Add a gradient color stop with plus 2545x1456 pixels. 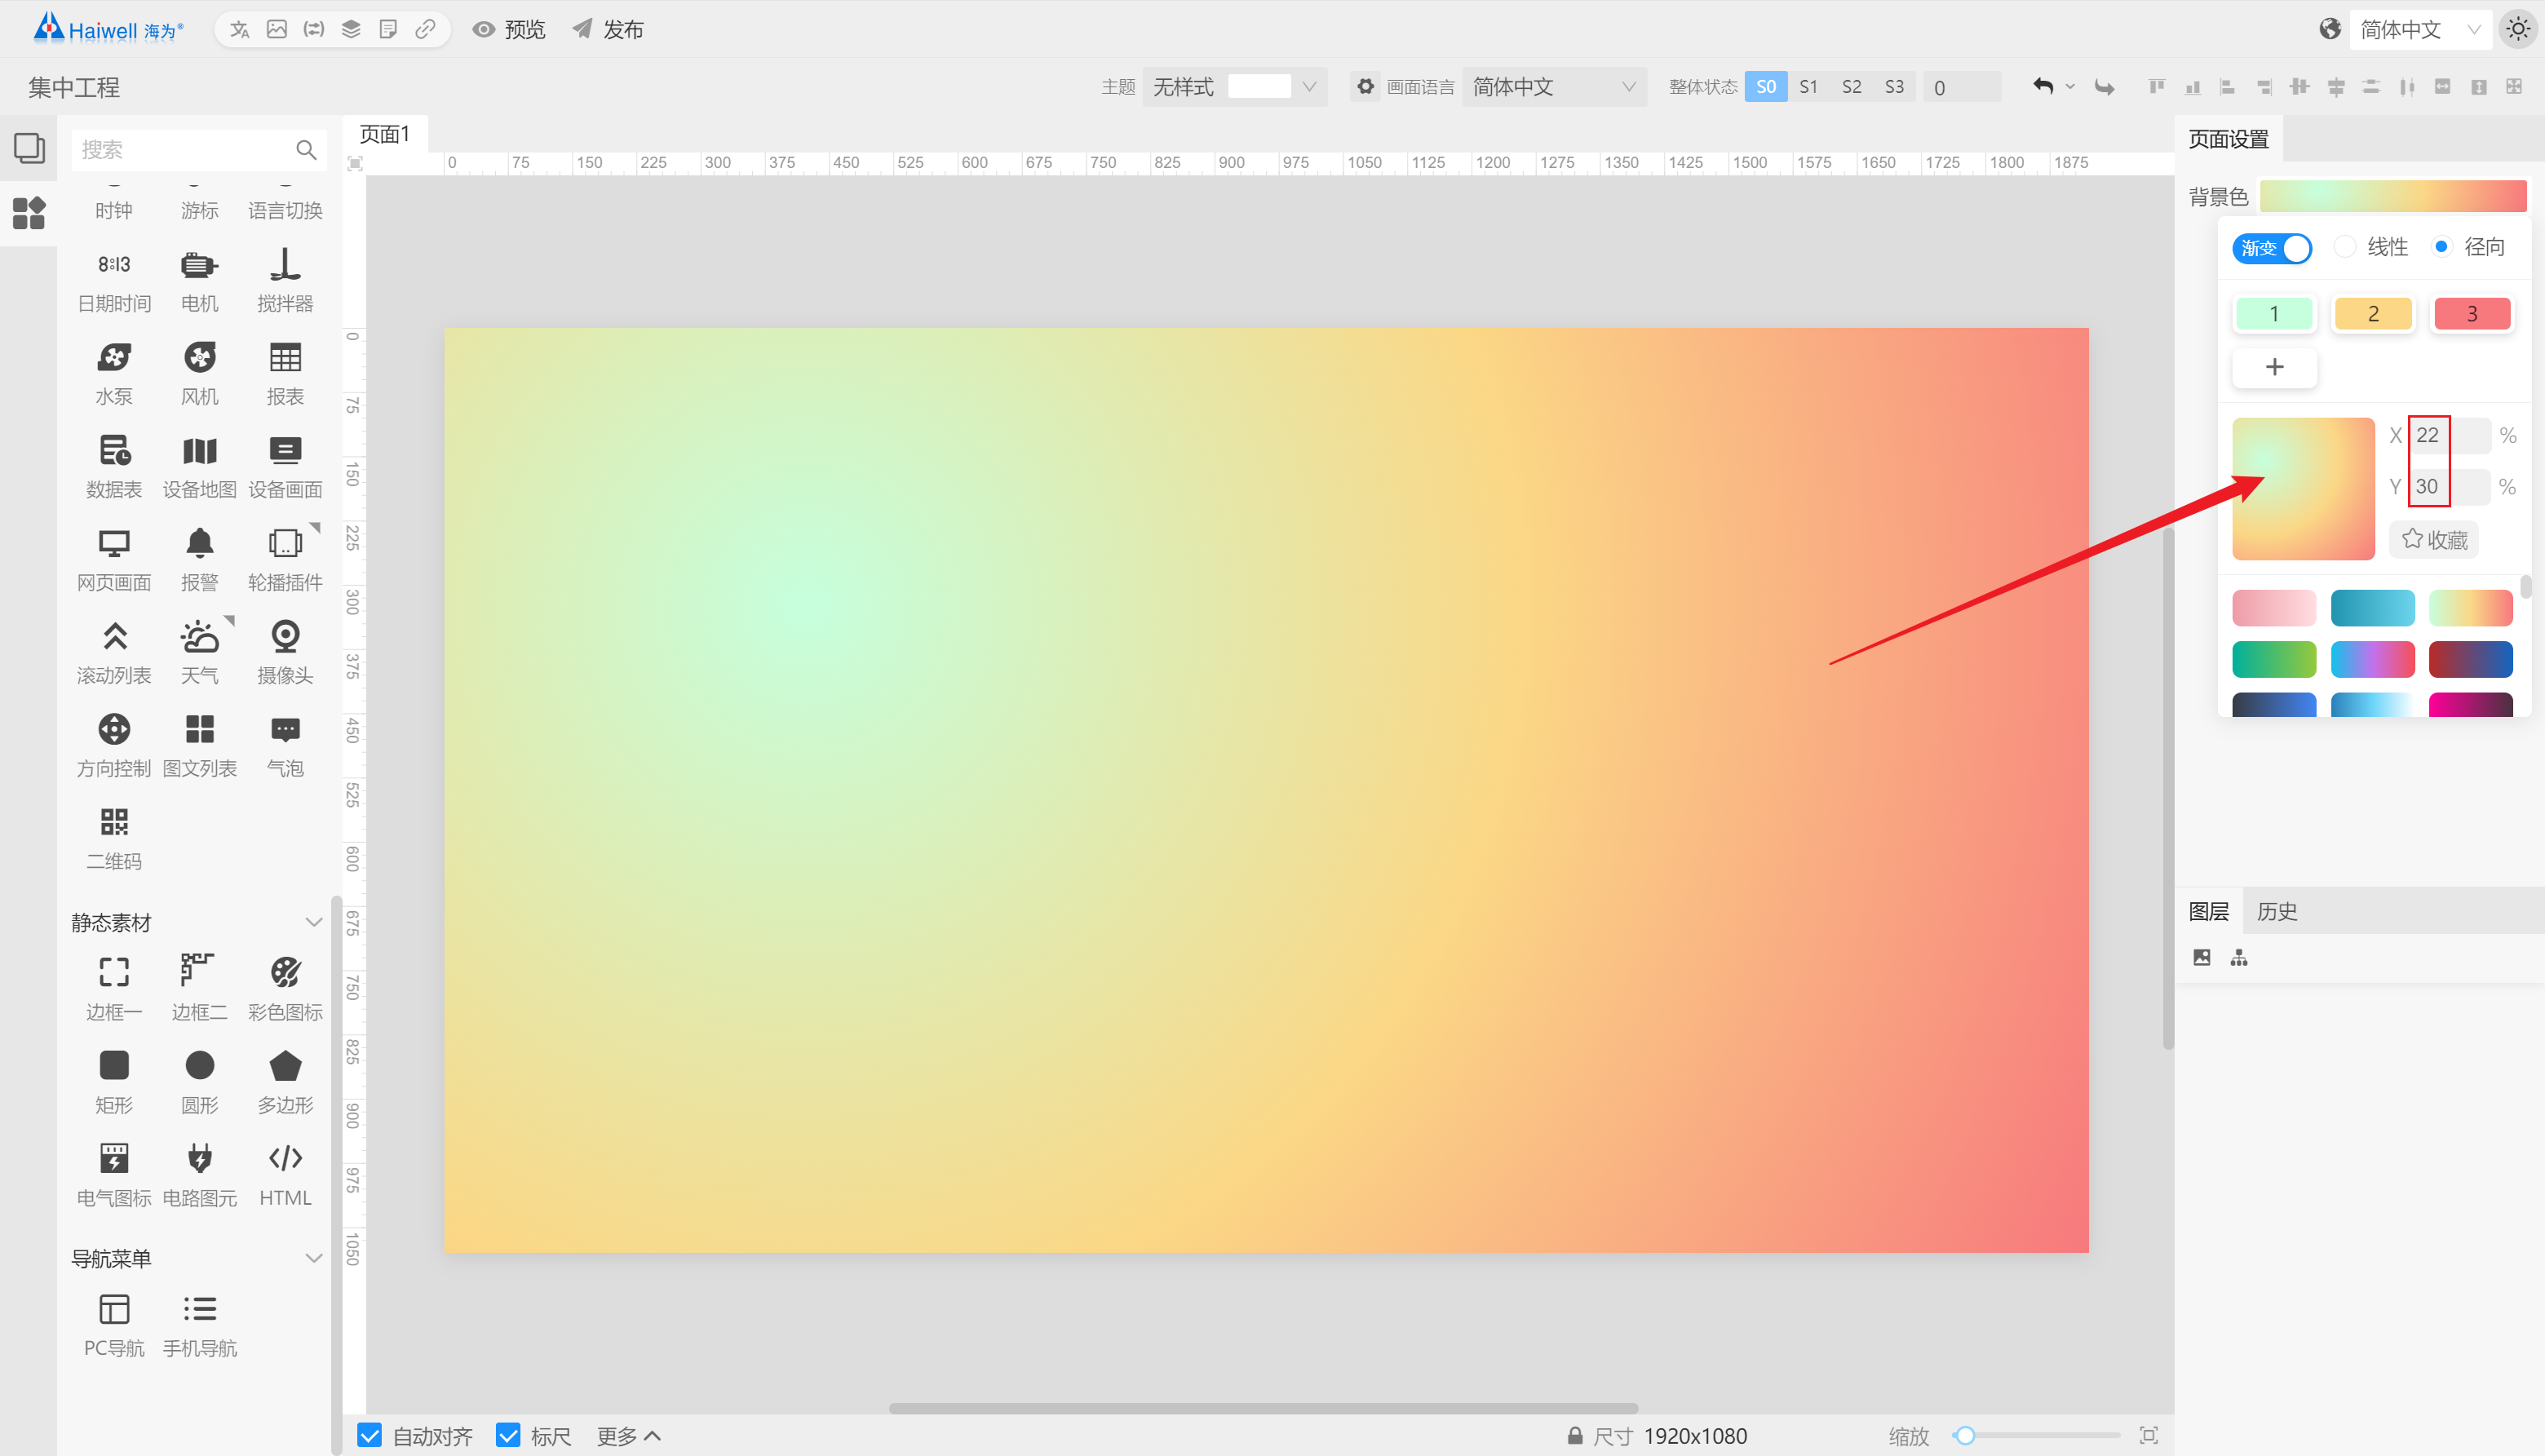point(2274,367)
